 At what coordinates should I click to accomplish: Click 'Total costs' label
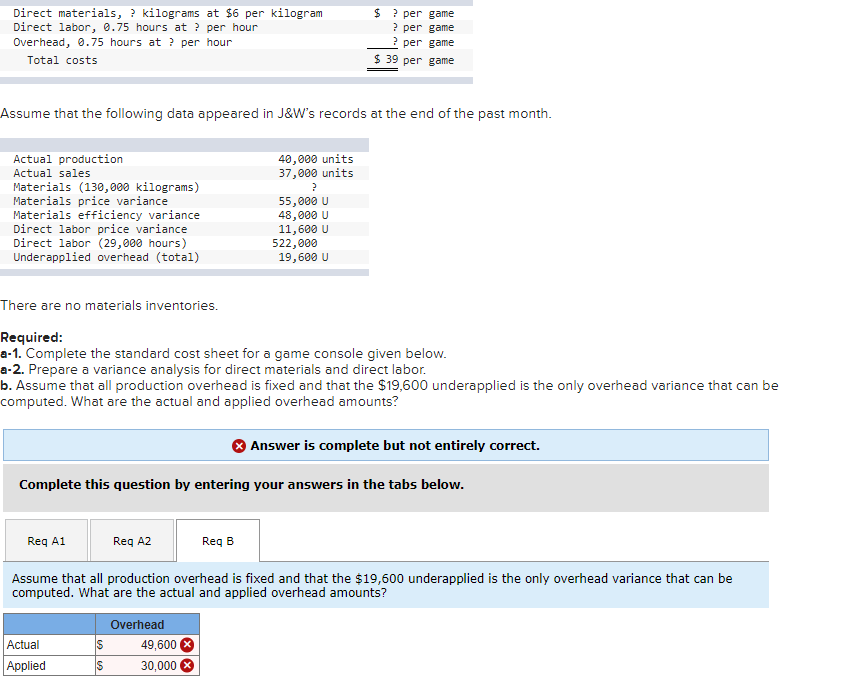[x=62, y=61]
